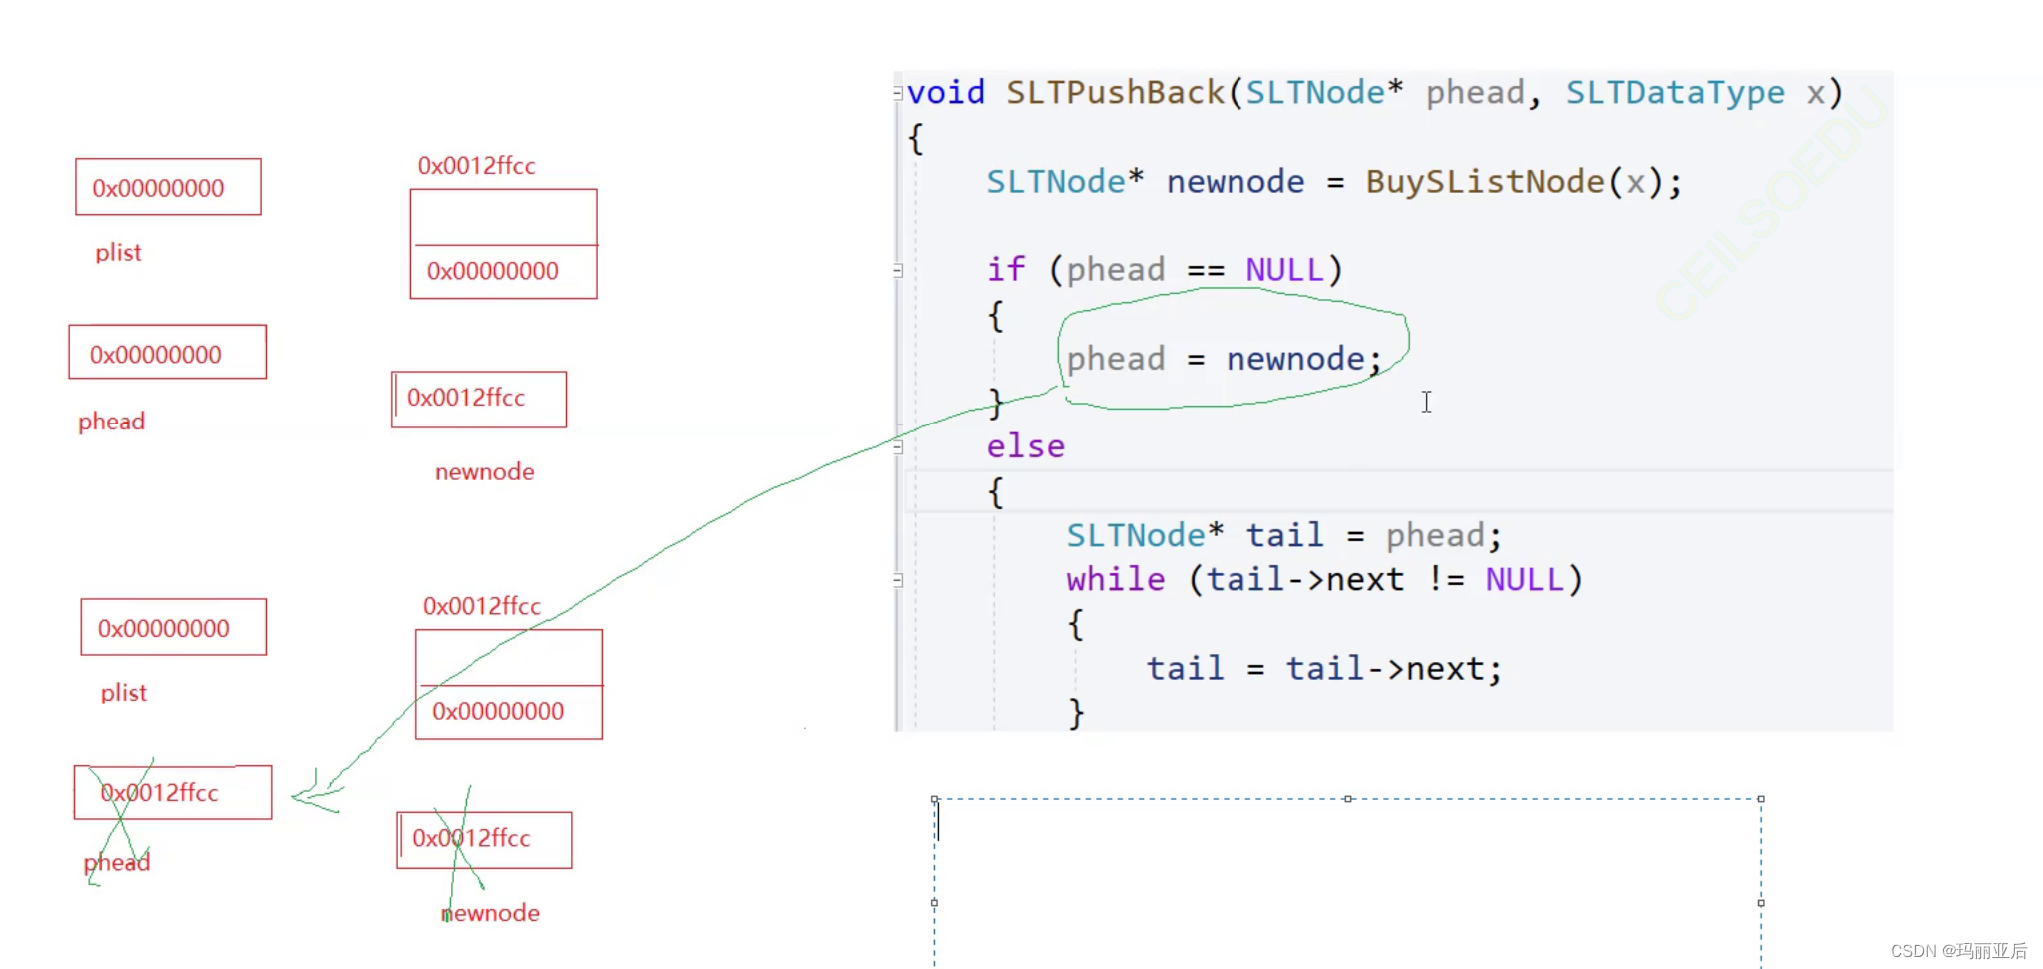
Task: Collapse the if (phead == NULL) block
Action: click(x=897, y=270)
